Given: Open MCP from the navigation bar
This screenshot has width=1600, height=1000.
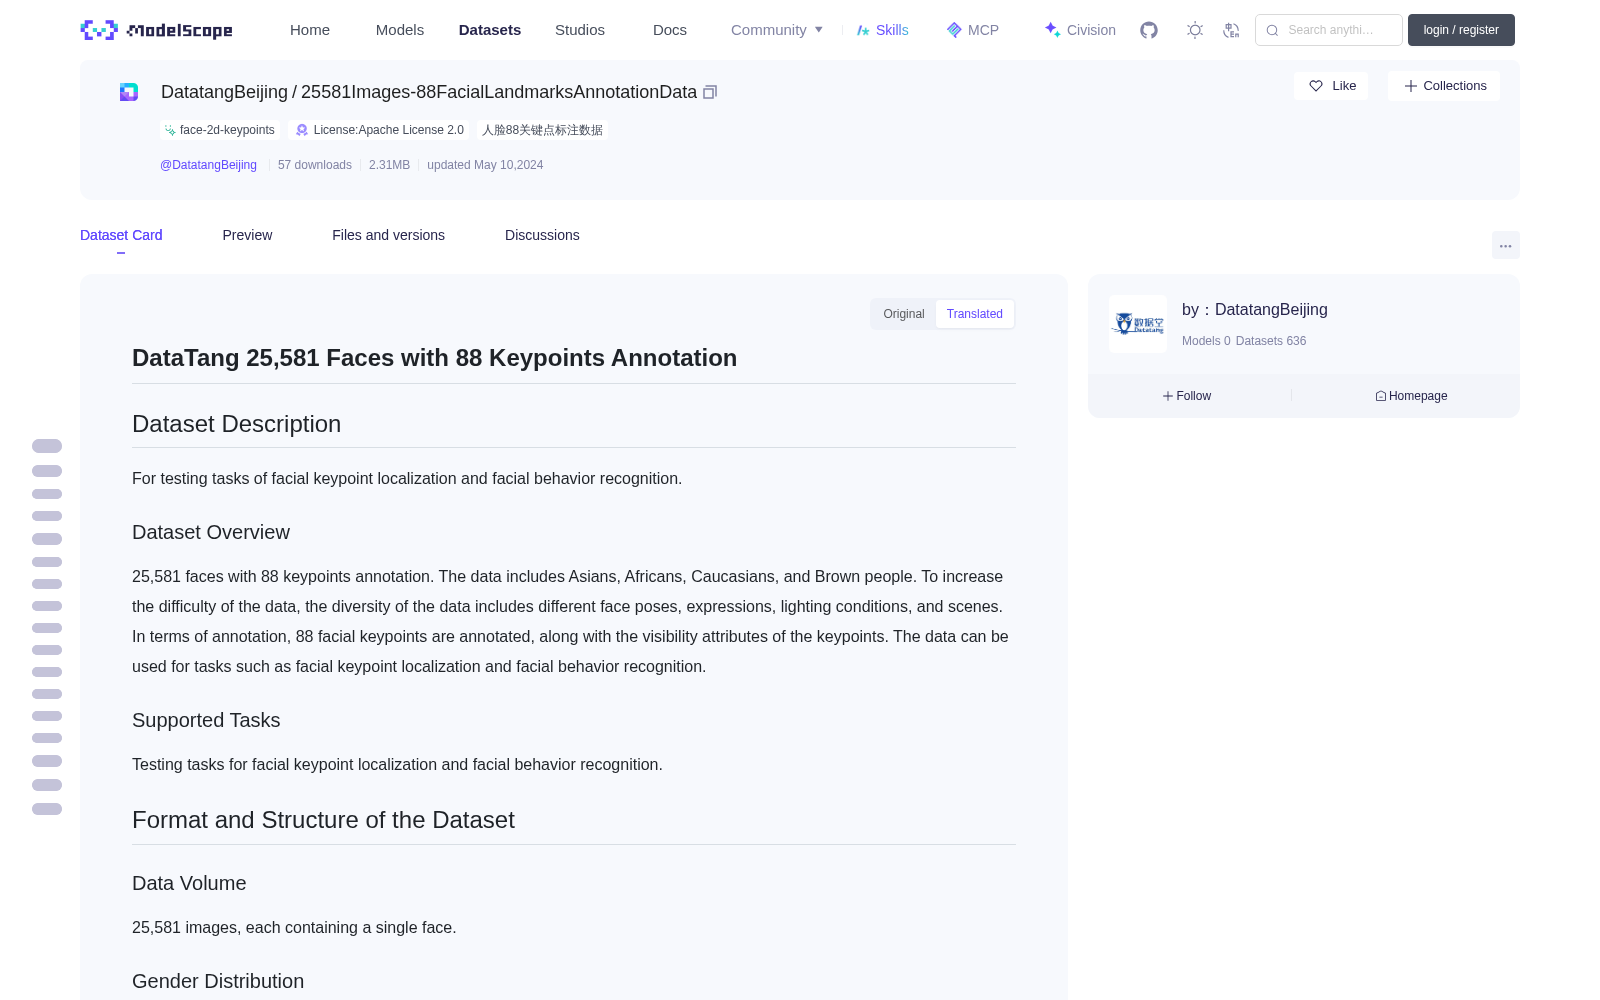Looking at the screenshot, I should pos(972,30).
